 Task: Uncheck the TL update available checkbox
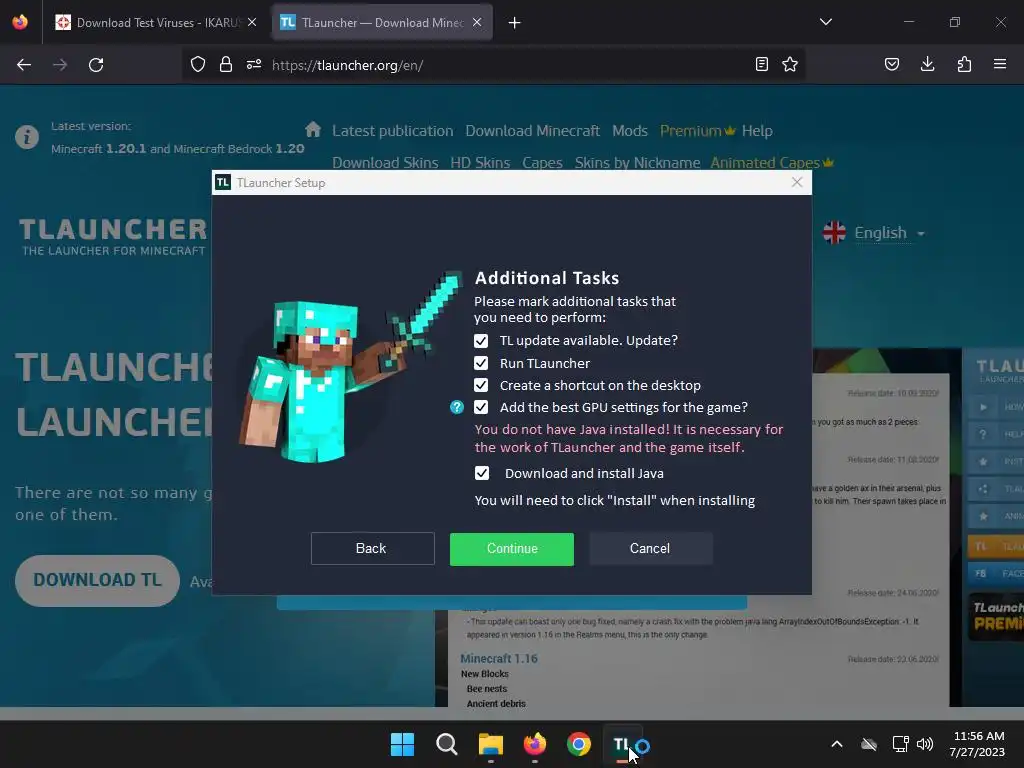[x=481, y=341]
